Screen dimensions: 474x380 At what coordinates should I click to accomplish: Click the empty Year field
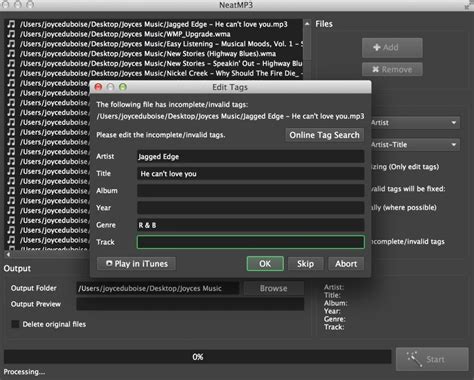[x=251, y=208]
